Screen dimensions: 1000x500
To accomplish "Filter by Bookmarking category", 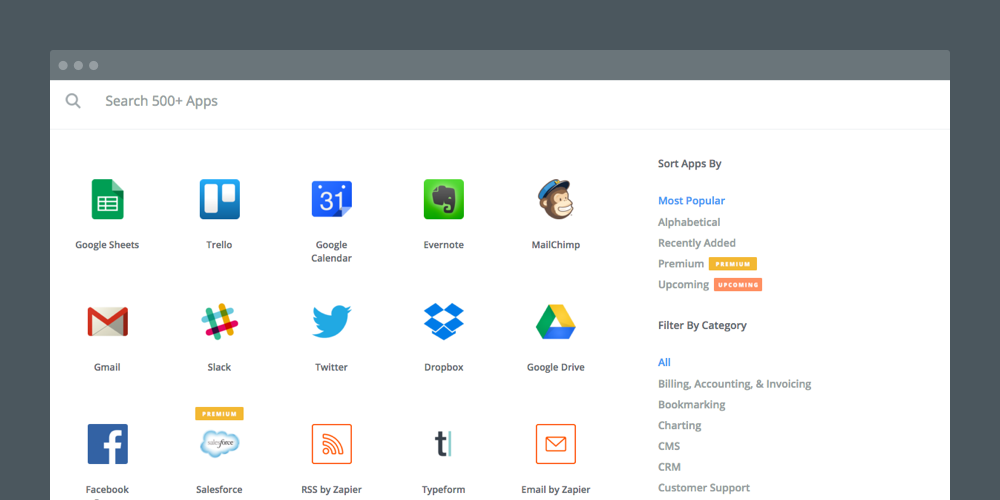I will (692, 404).
